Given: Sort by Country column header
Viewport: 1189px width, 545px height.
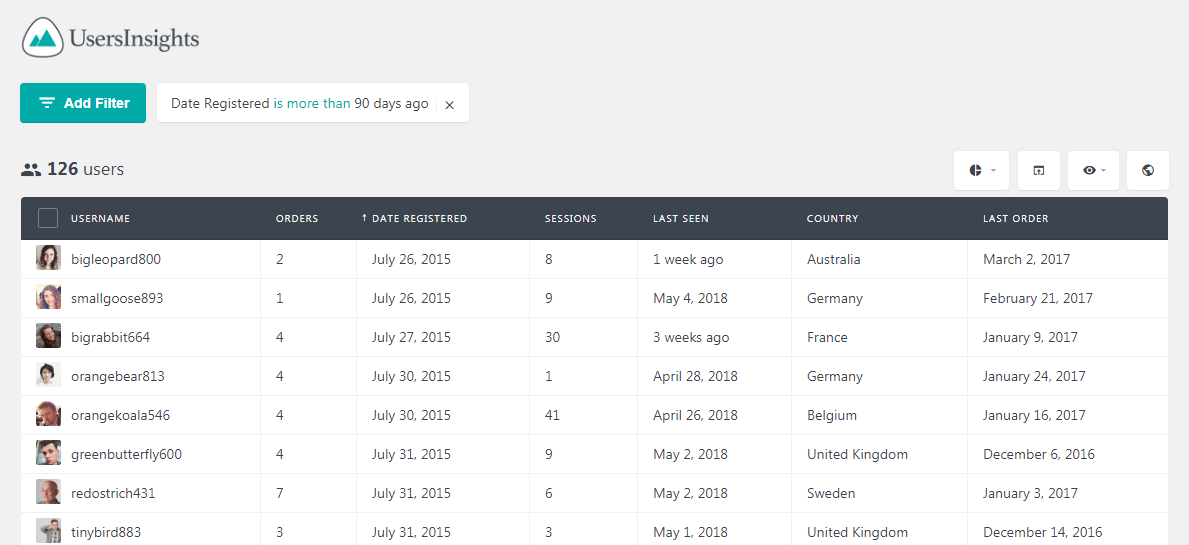Looking at the screenshot, I should point(833,218).
